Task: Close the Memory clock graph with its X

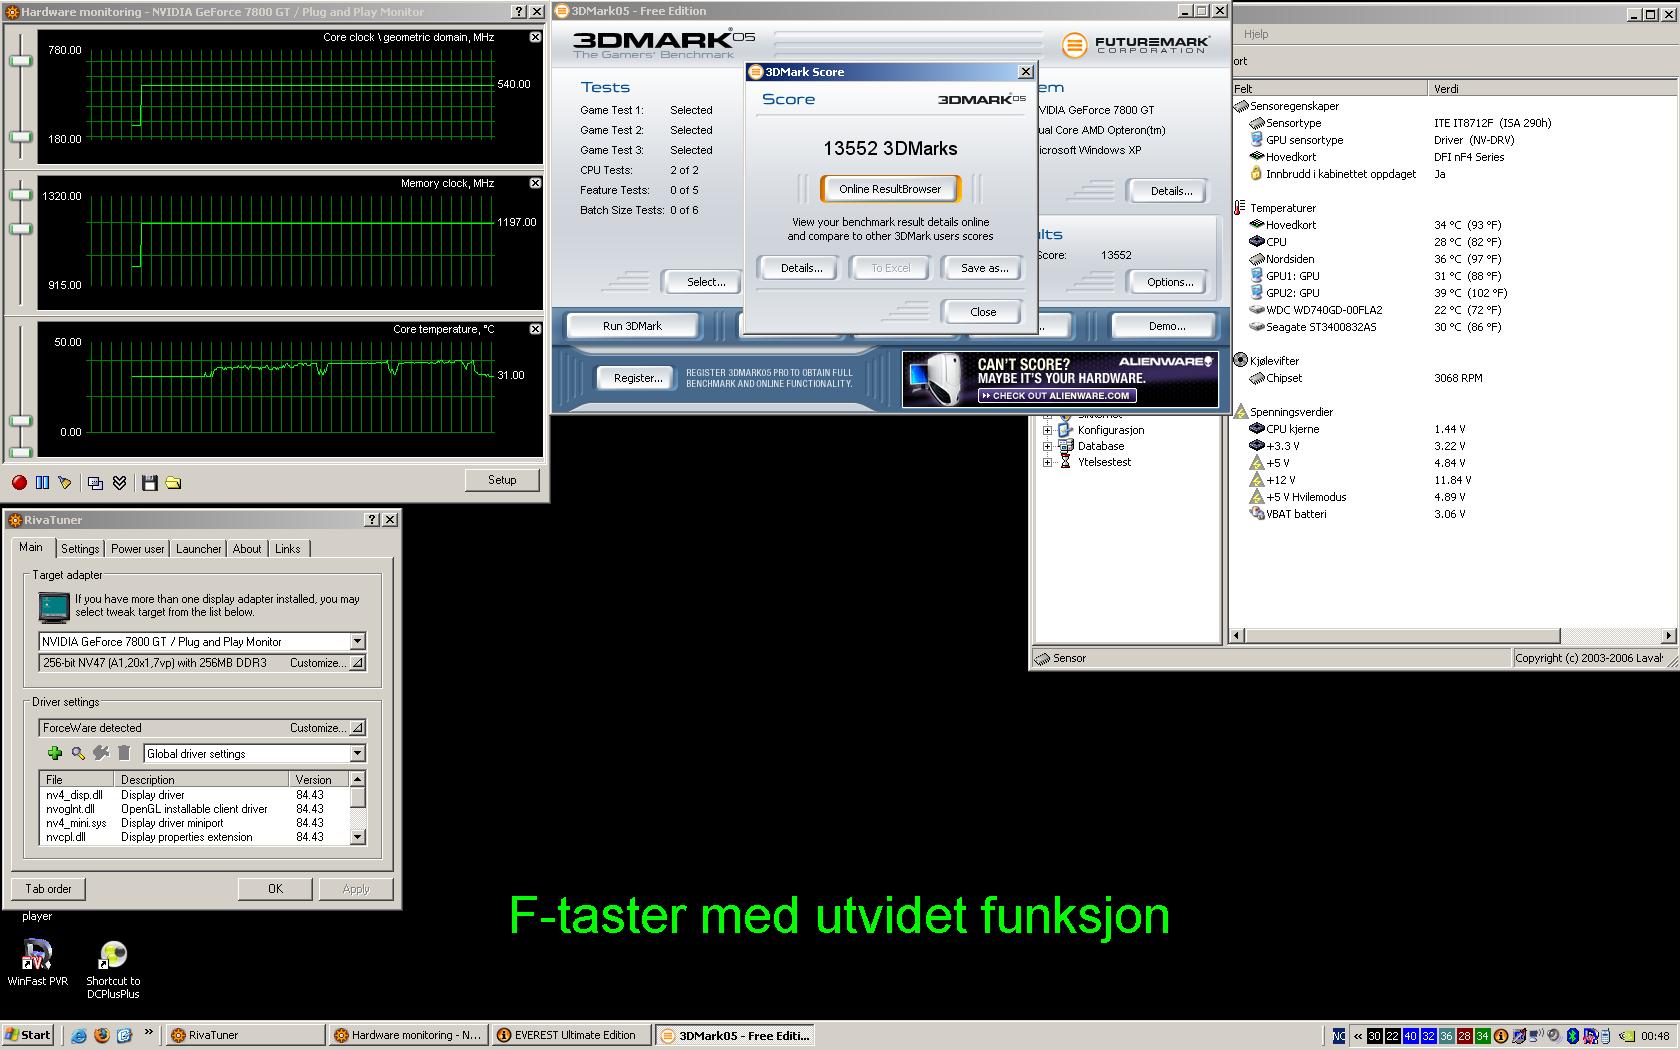Action: pyautogui.click(x=535, y=183)
